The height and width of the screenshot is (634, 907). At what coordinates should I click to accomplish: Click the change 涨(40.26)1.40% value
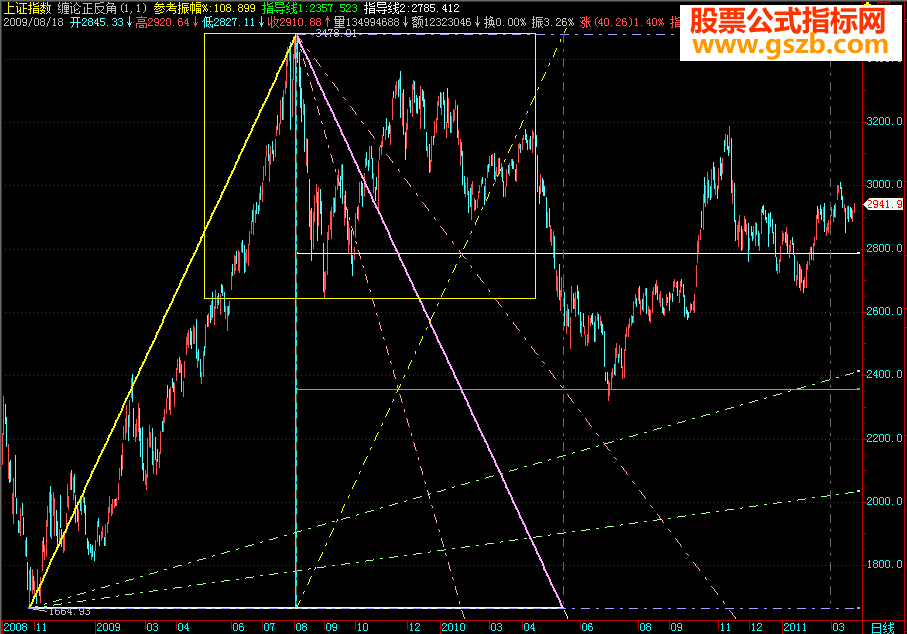[622, 23]
